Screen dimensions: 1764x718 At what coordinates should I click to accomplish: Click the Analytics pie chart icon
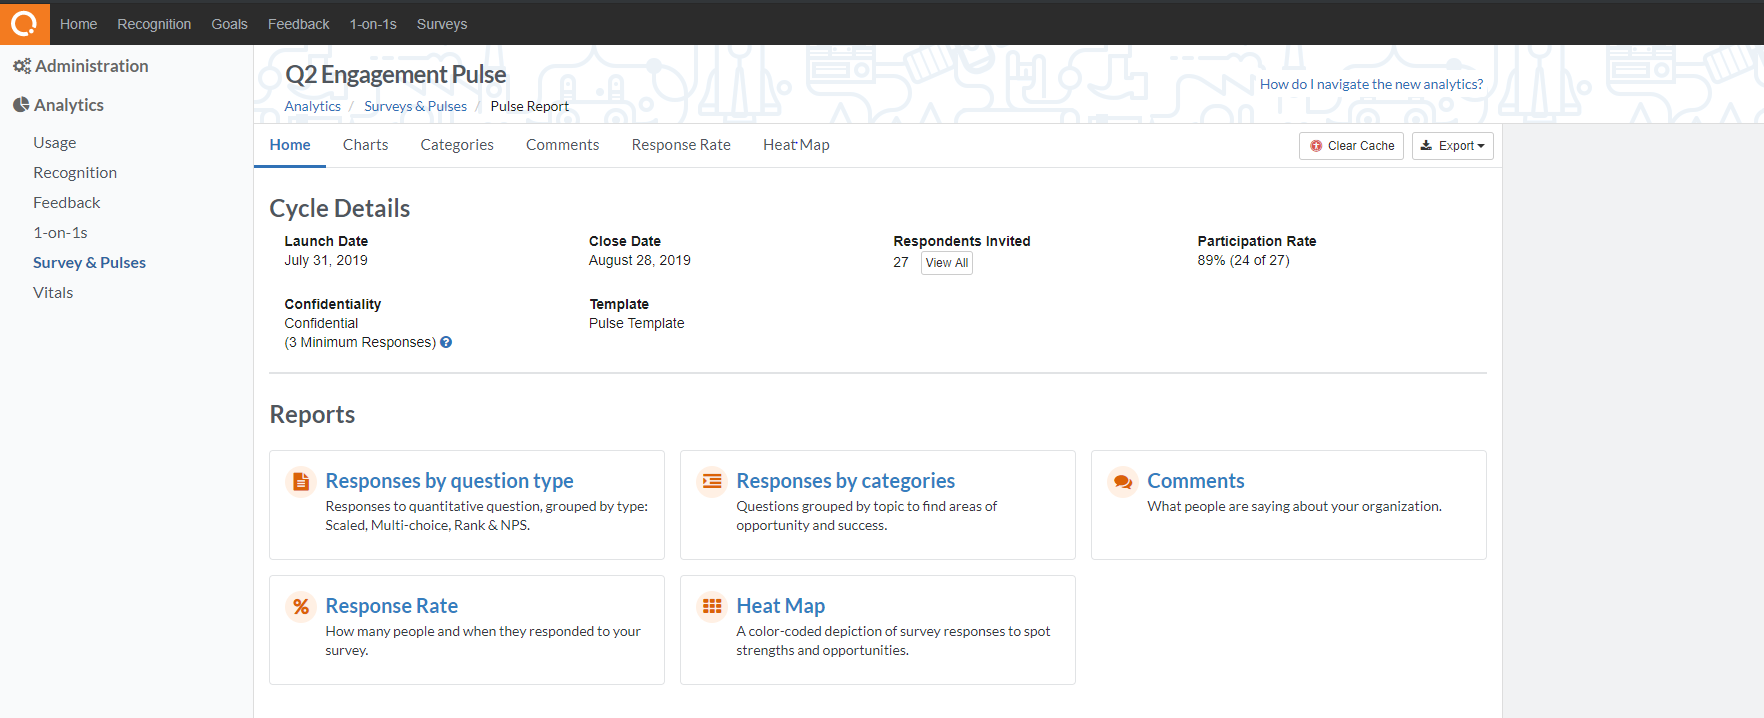point(21,105)
